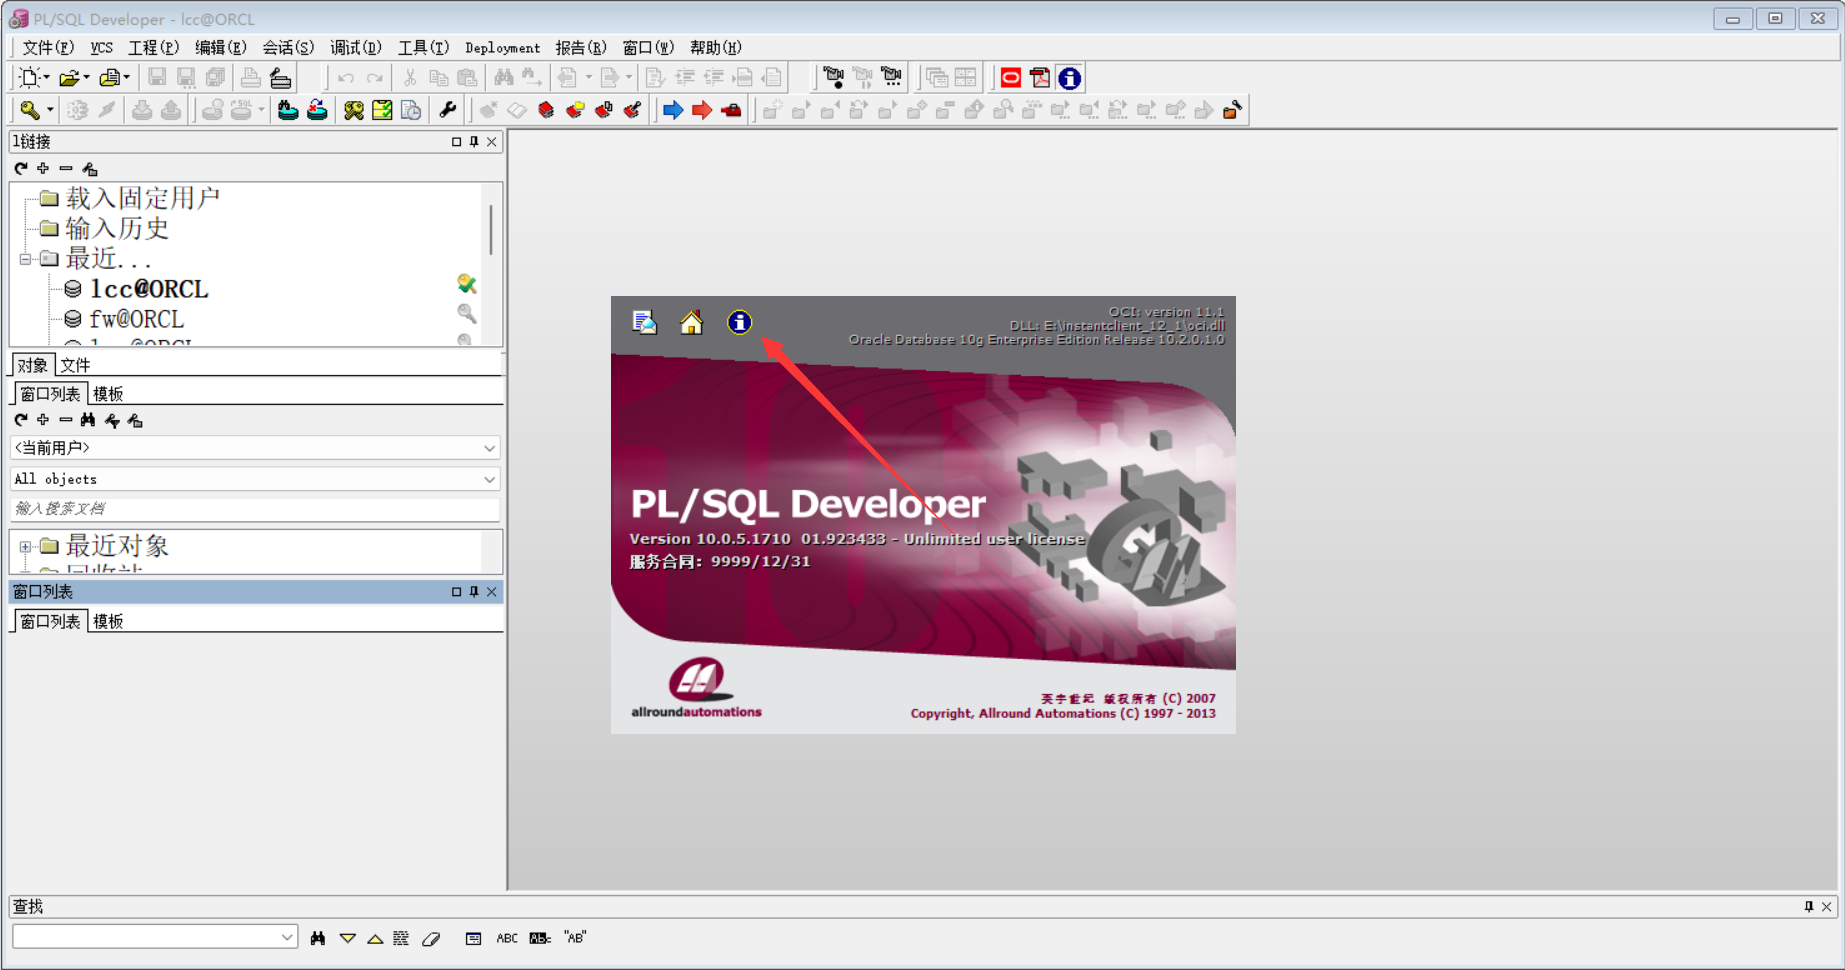
Task: Click the binoculars icon in object browser toolbar
Action: (88, 420)
